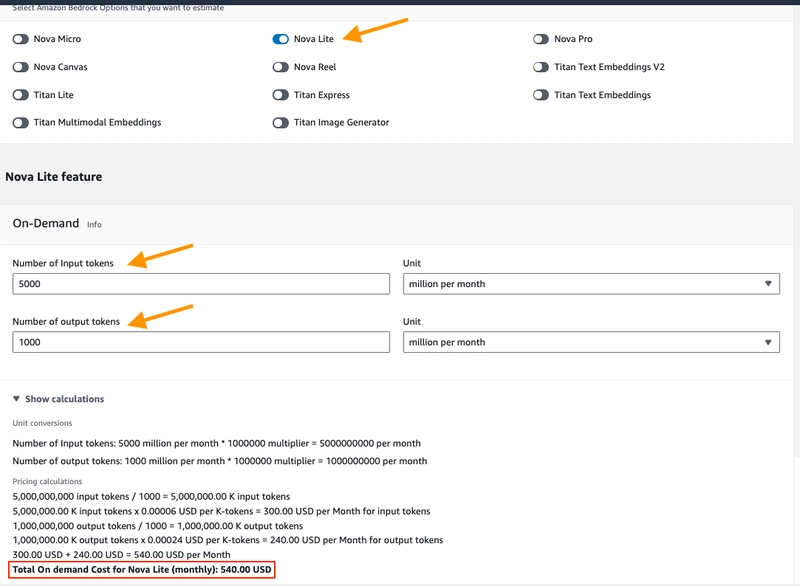Enable Titan Text Embeddings V2 toggle
Image resolution: width=800 pixels, height=586 pixels.
(541, 67)
